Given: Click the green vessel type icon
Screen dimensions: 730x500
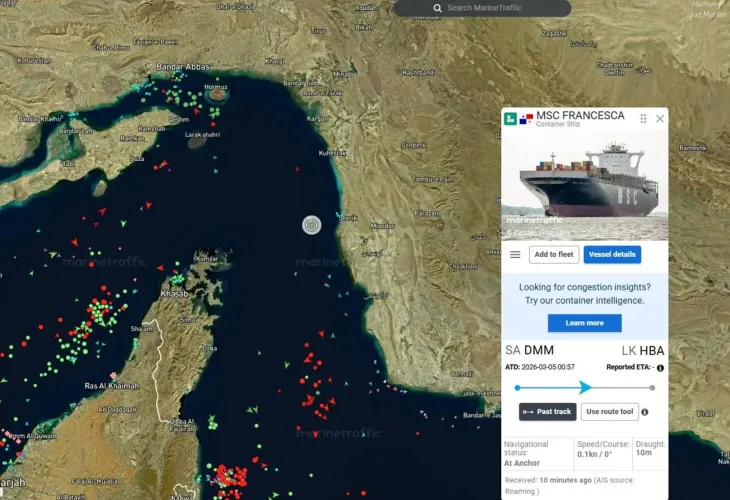Looking at the screenshot, I should [510, 119].
